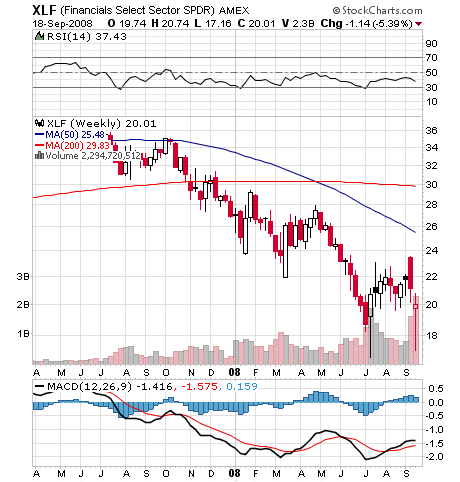This screenshot has height=482, width=460.
Task: Click the RSI 30 oversold axis label
Action: coord(431,87)
